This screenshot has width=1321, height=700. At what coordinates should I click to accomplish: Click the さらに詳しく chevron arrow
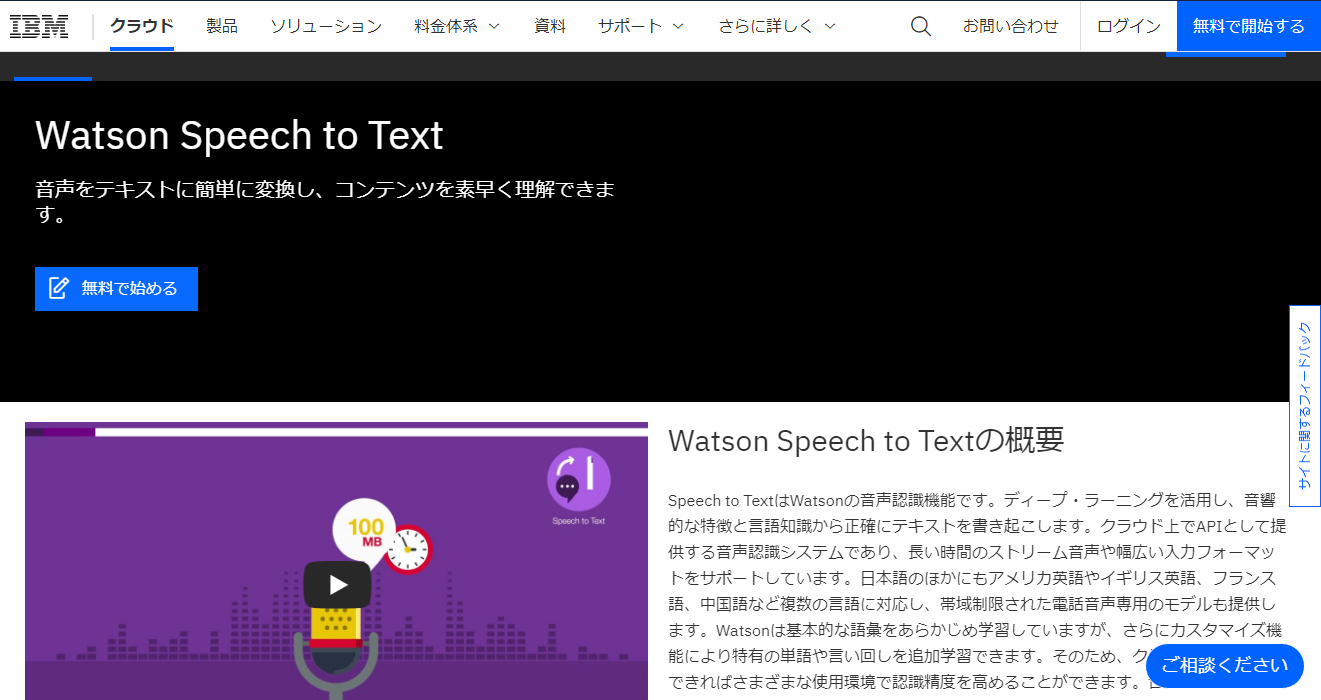pyautogui.click(x=829, y=27)
